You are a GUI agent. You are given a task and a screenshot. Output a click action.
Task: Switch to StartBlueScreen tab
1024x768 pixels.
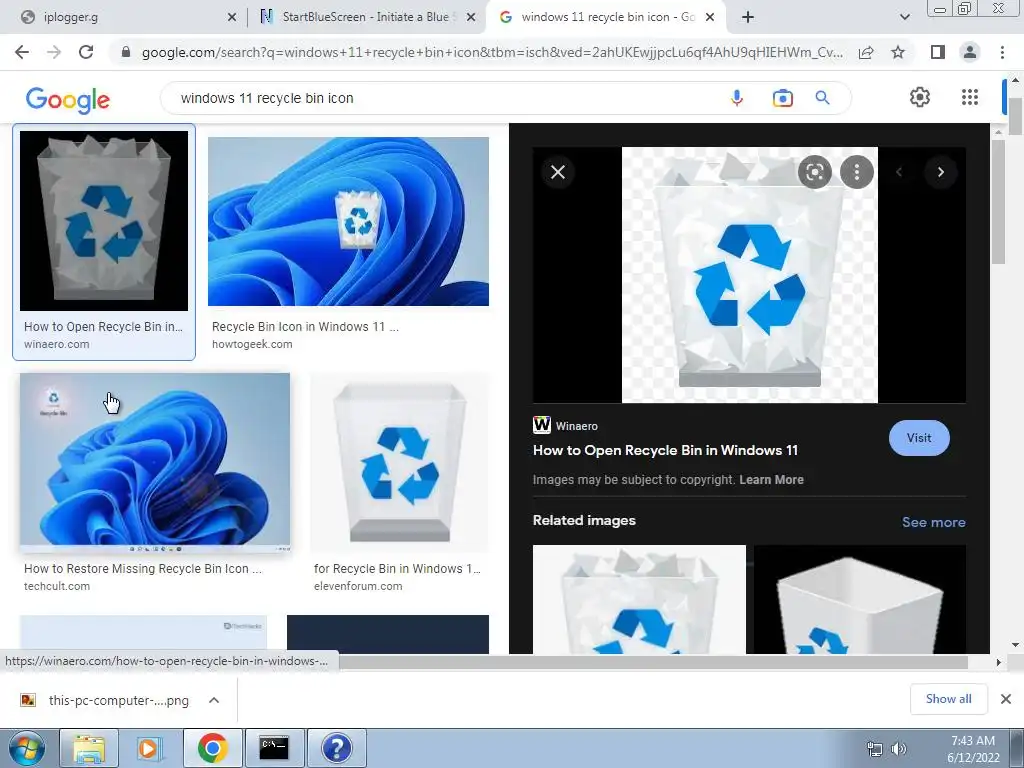[366, 17]
